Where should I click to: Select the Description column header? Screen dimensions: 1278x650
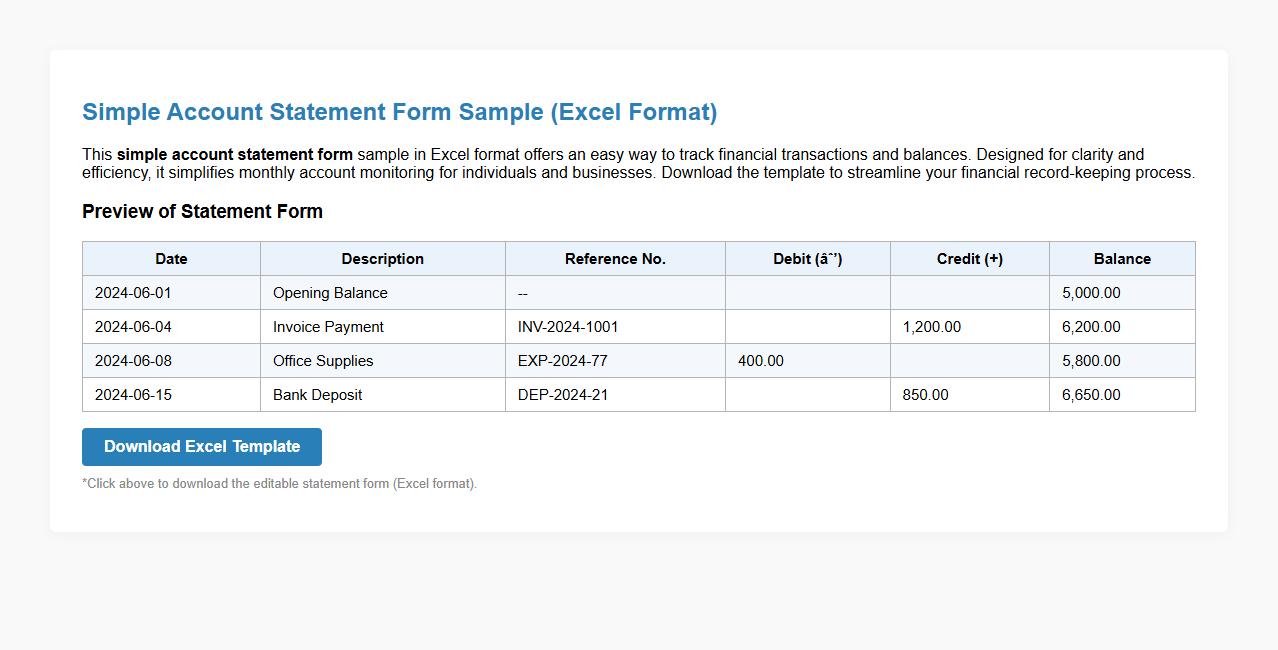(382, 258)
